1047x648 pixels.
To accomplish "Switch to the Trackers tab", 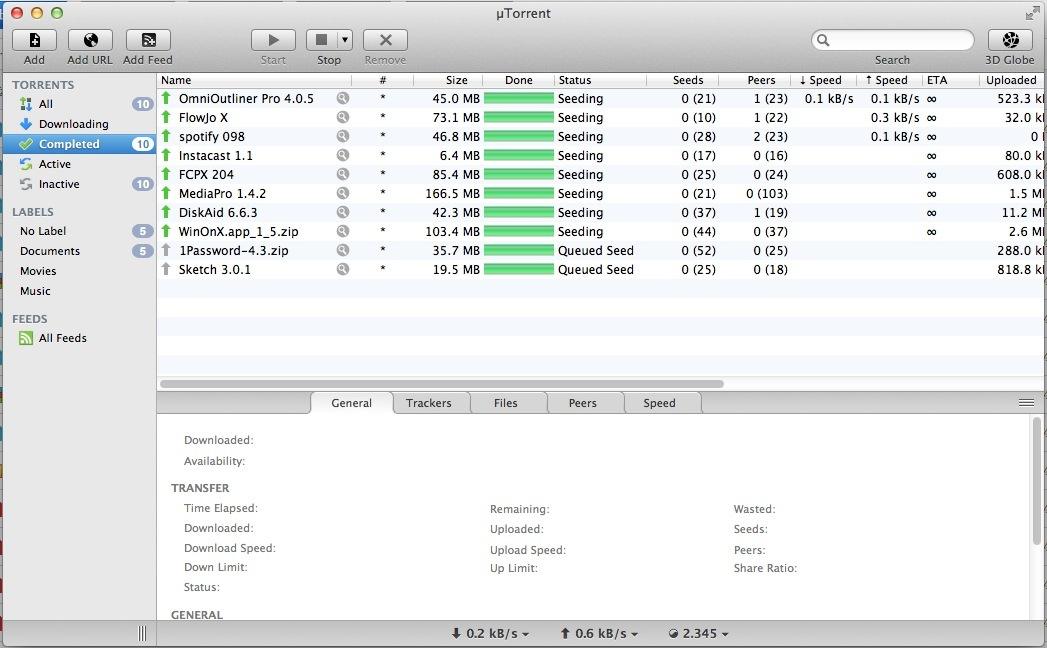I will click(429, 403).
